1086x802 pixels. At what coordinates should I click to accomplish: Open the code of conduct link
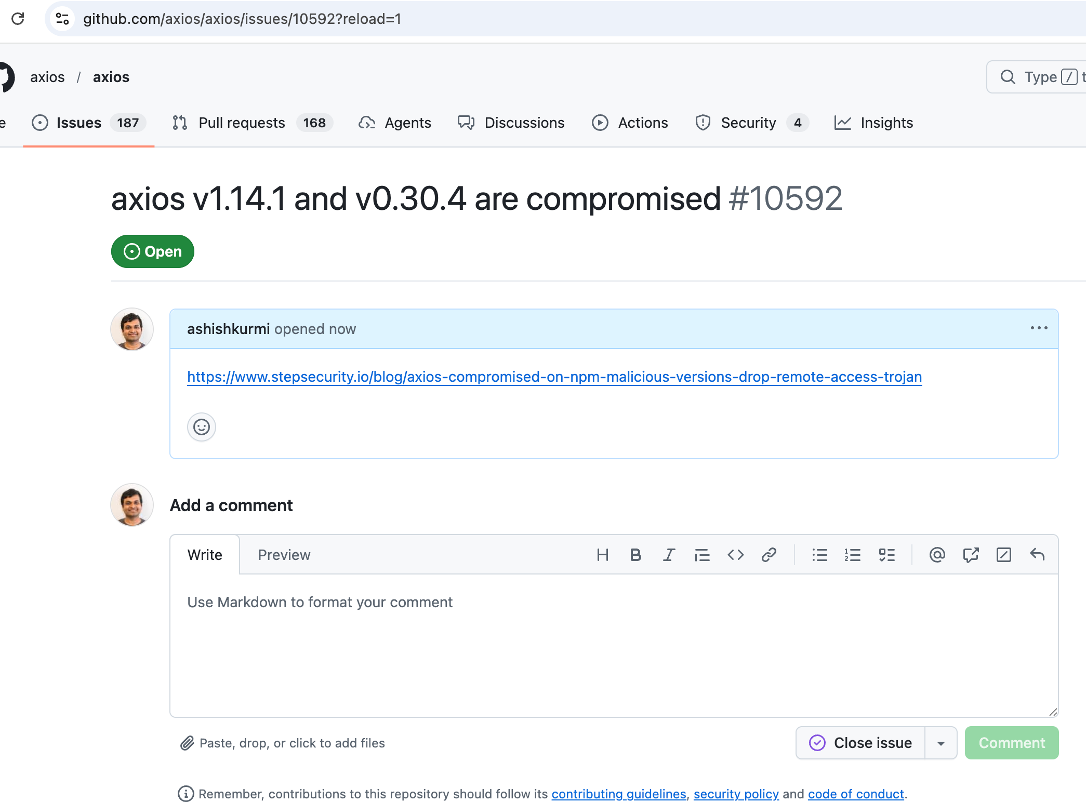point(856,794)
